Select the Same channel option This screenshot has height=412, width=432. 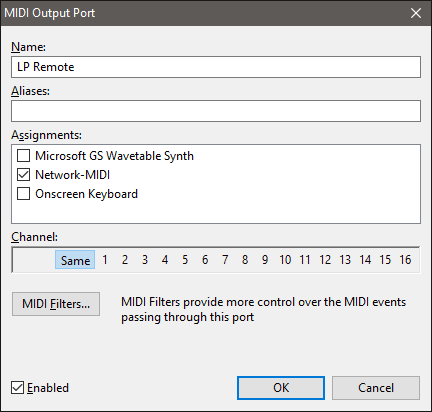coord(75,260)
